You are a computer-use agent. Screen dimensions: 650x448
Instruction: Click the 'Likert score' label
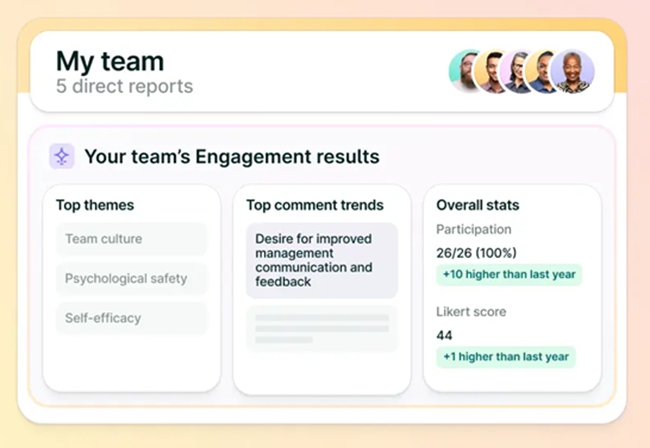[471, 312]
